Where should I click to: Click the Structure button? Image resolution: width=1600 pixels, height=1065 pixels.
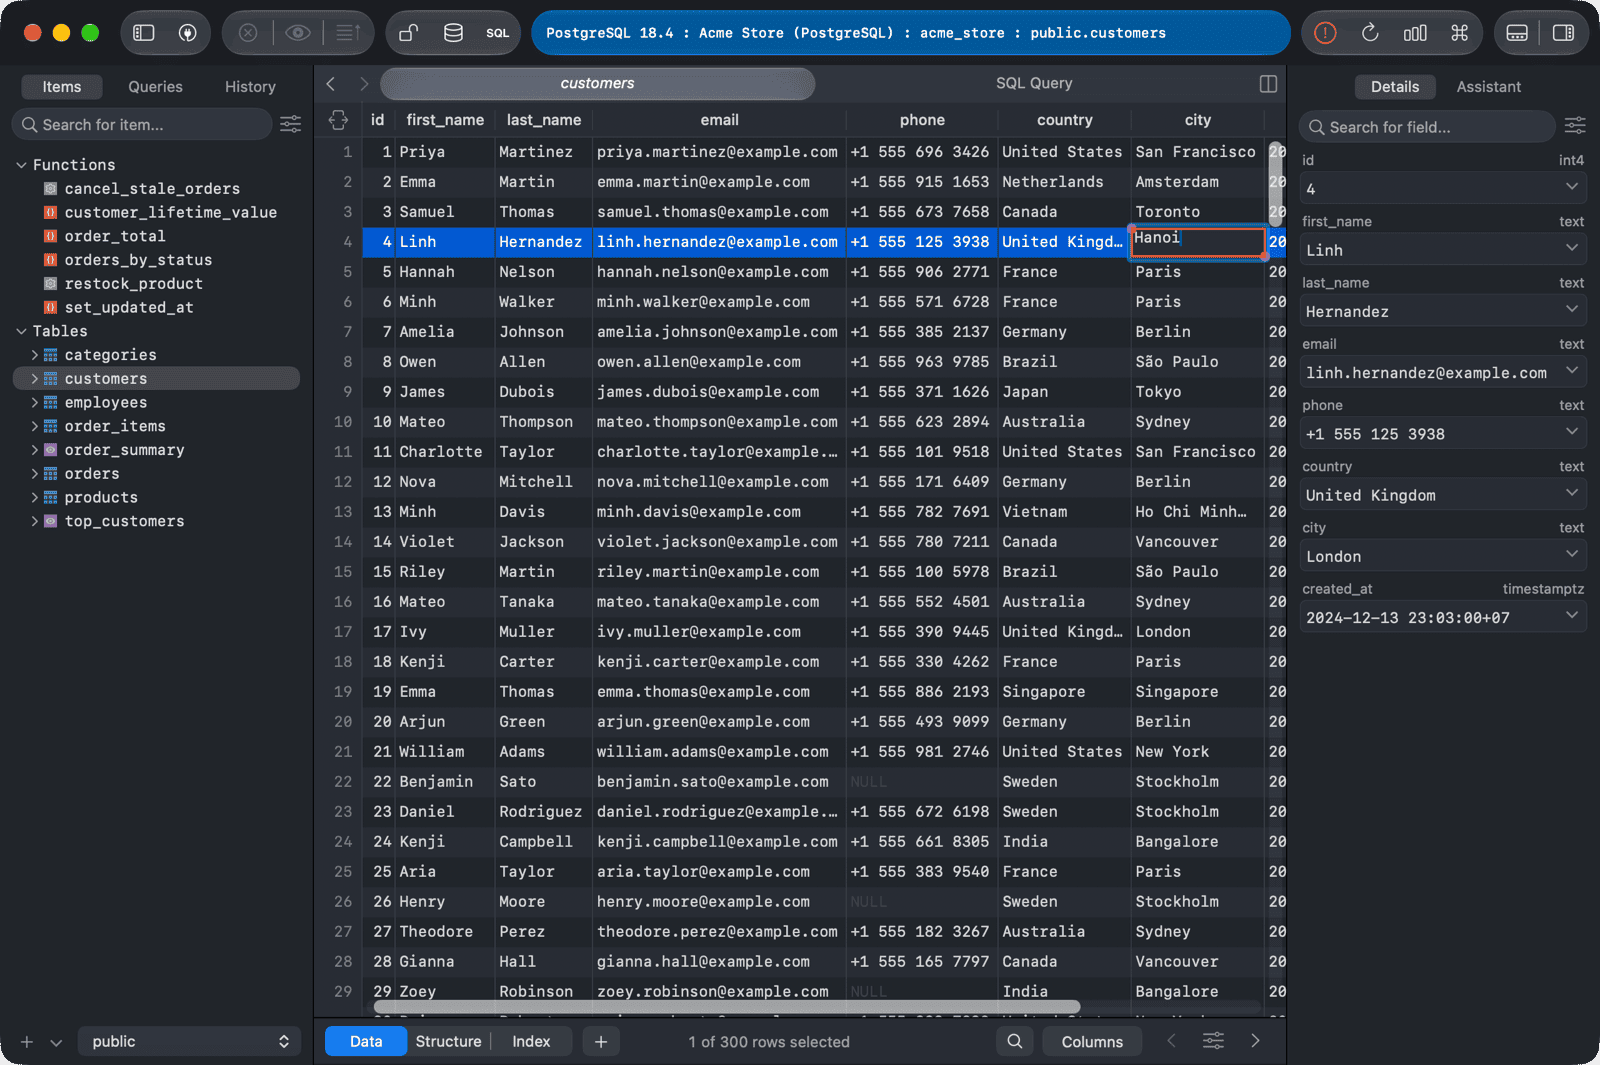448,1042
